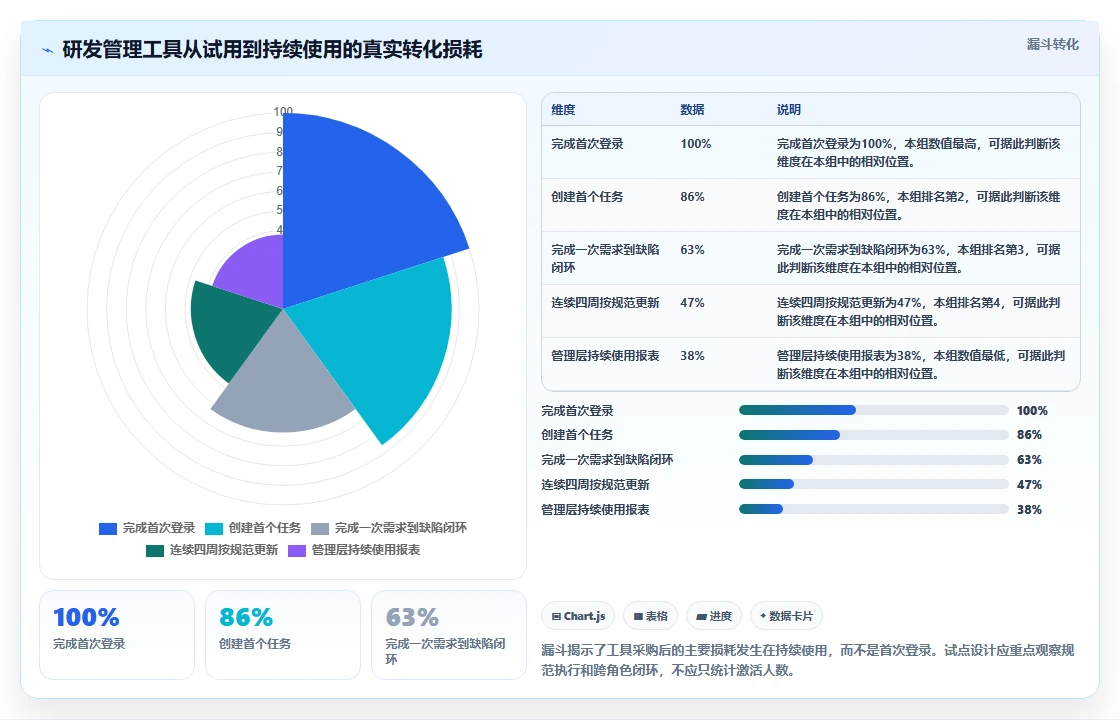
Task: Click the 完成首次登录为100% description cell
Action: [x=919, y=153]
